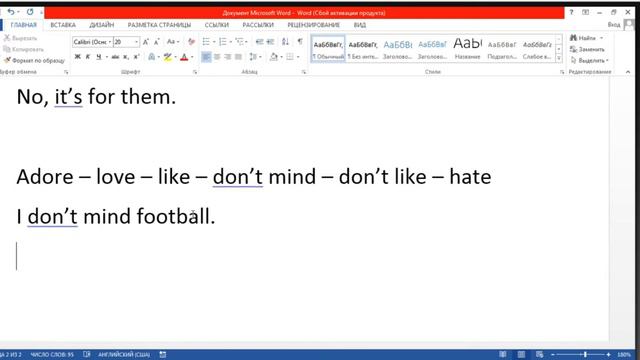640x360 pixels.
Task: Apply the Название title style
Action: 468,49
